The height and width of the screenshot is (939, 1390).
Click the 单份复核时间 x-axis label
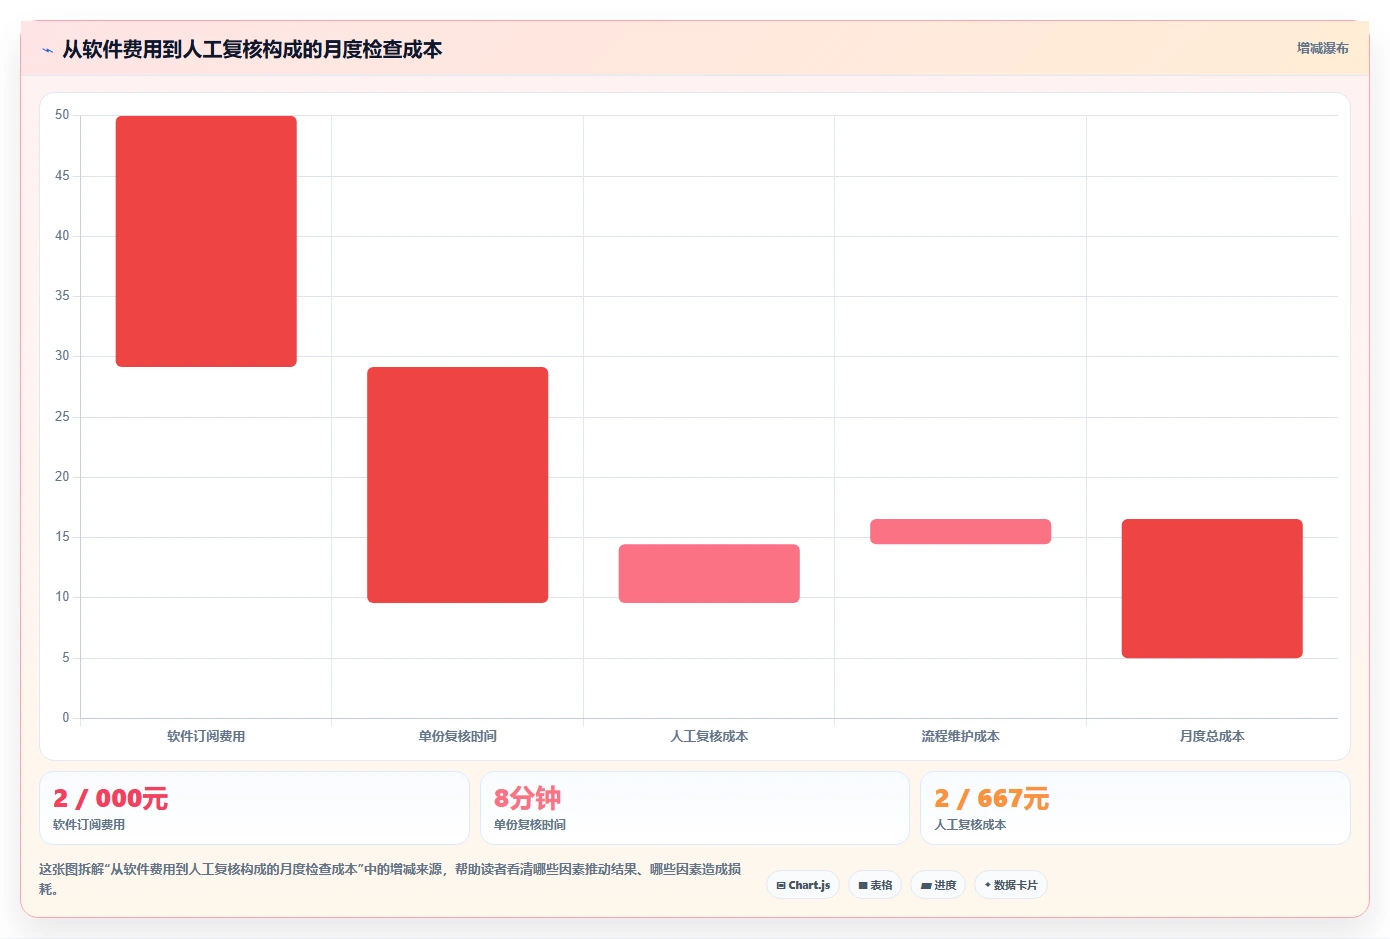point(457,736)
